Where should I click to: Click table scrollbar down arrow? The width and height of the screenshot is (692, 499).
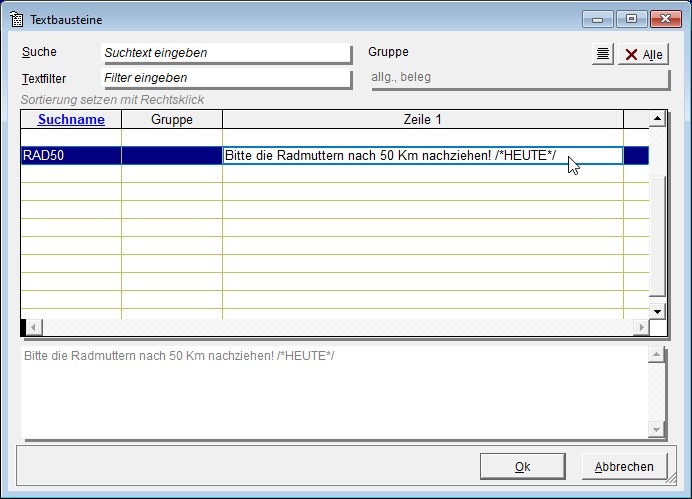click(x=657, y=311)
